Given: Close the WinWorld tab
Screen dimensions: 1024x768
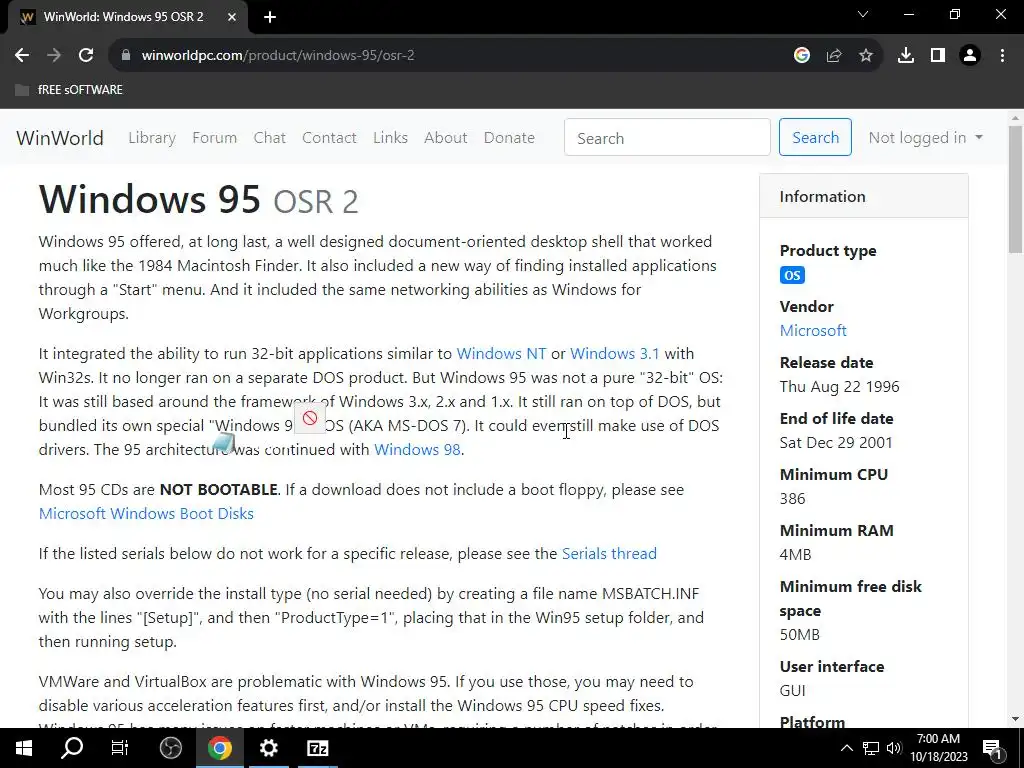Looking at the screenshot, I should coord(232,17).
